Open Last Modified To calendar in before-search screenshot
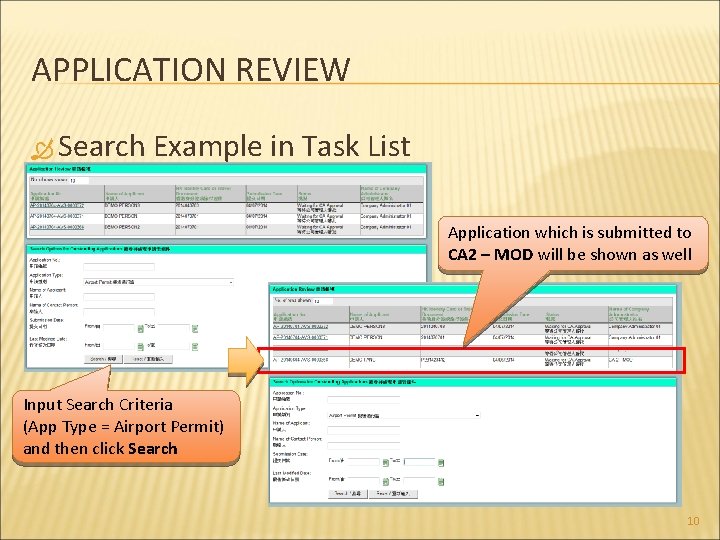This screenshot has height=540, width=720. click(195, 347)
